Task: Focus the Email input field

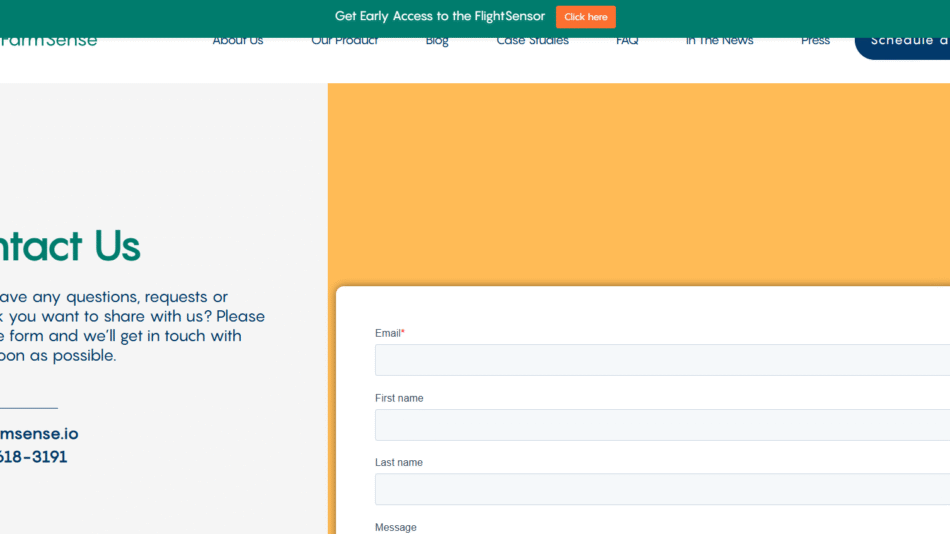Action: point(662,360)
